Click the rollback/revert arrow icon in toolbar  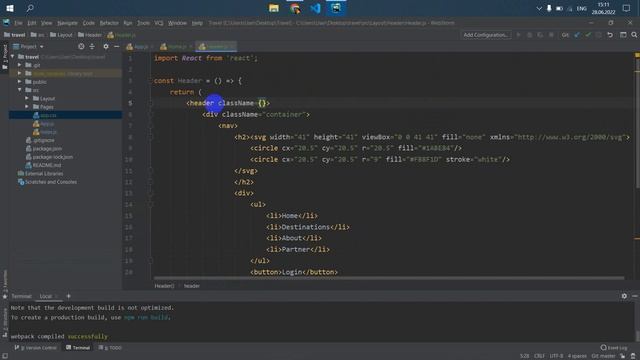(610, 35)
